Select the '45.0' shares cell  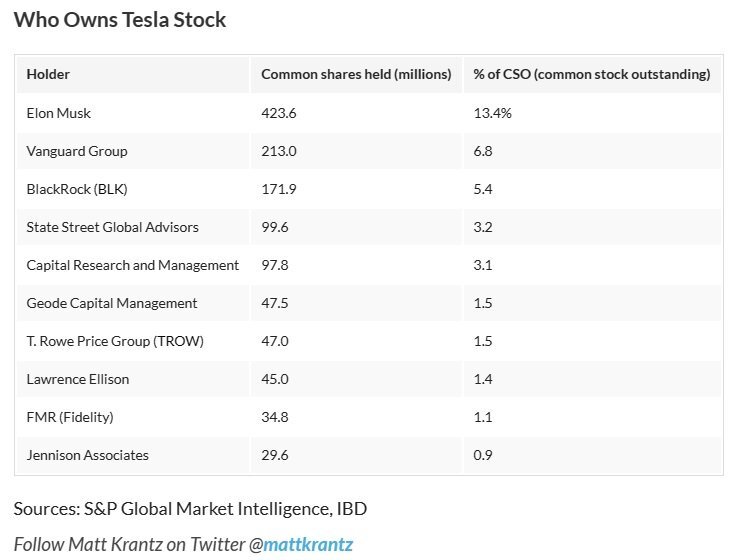point(356,378)
